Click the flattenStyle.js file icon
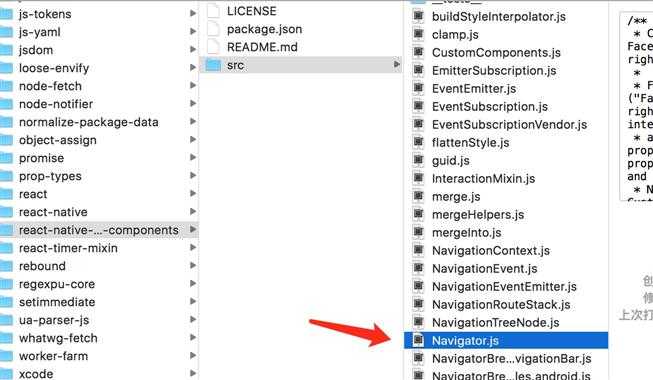 [418, 142]
